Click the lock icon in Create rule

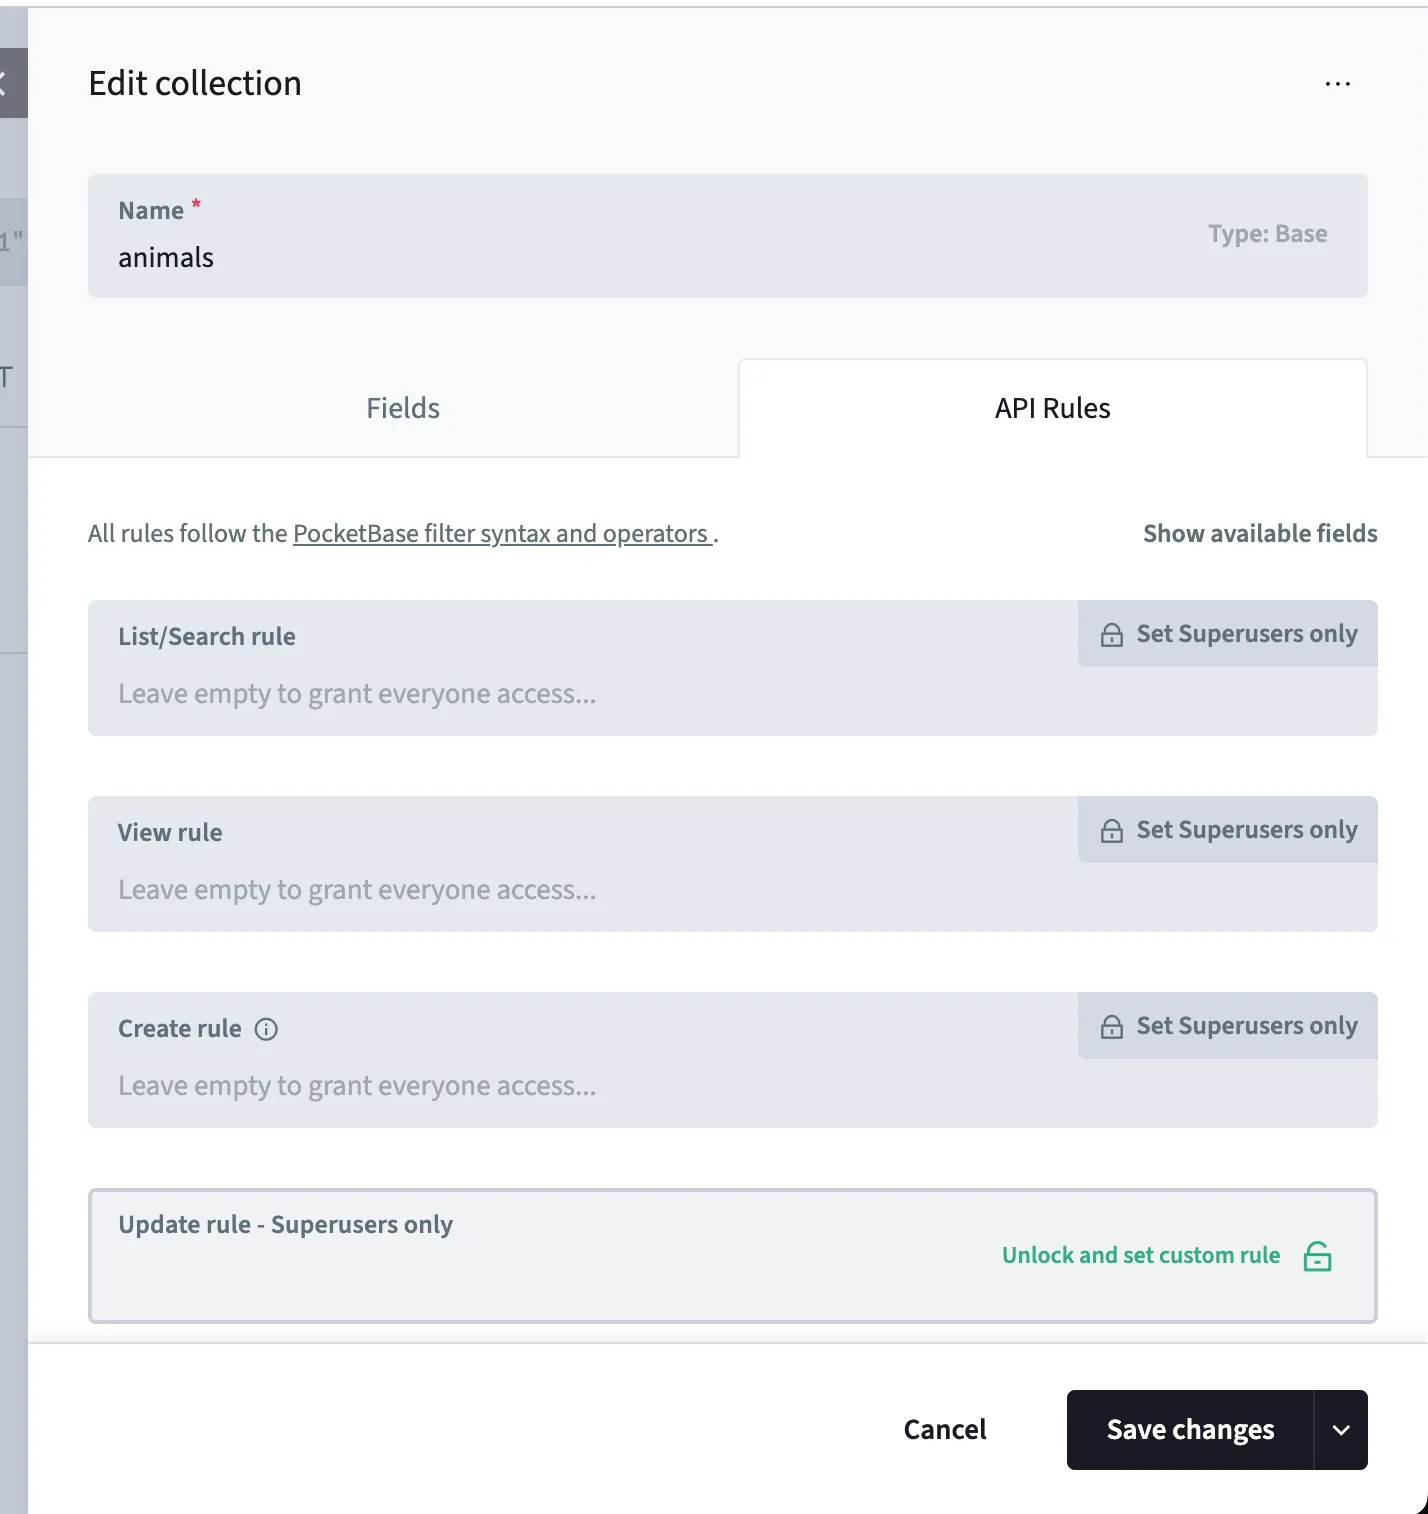[1111, 1027]
